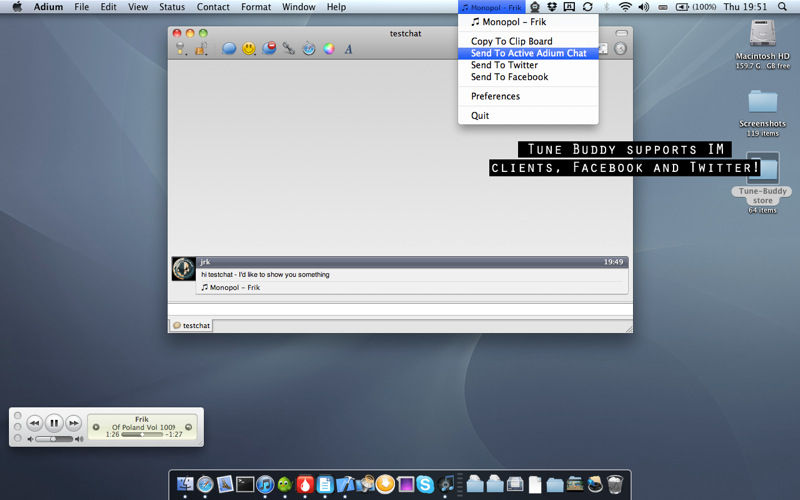Screen dimensions: 800x500
Task: Open the Format menu
Action: coord(256,7)
